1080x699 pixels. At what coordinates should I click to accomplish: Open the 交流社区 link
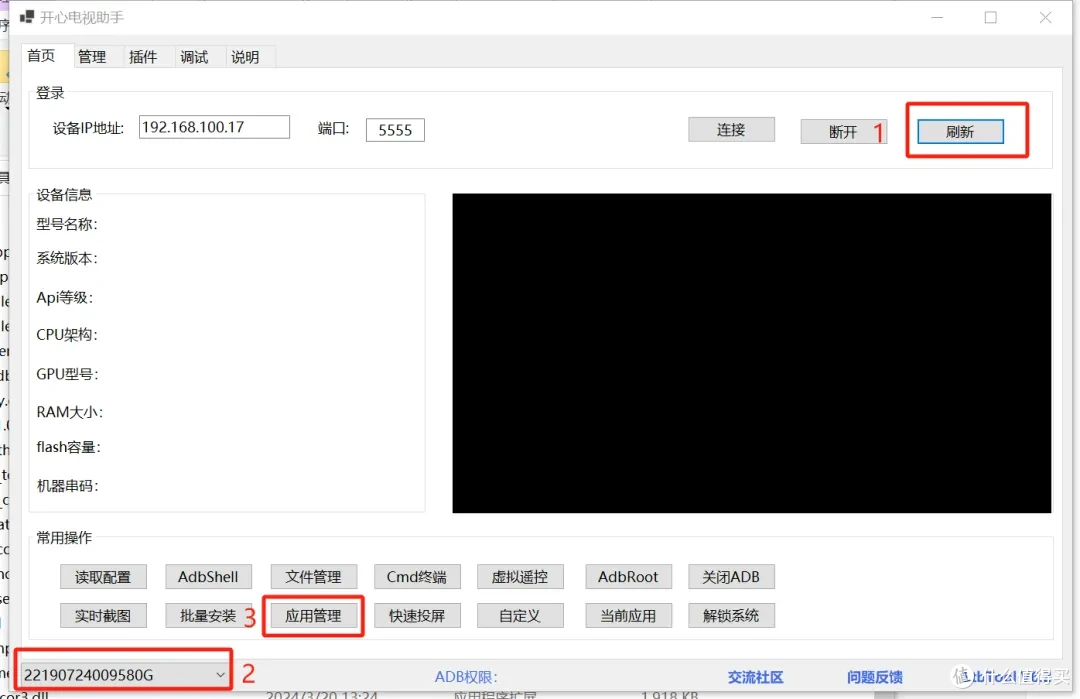(x=756, y=677)
